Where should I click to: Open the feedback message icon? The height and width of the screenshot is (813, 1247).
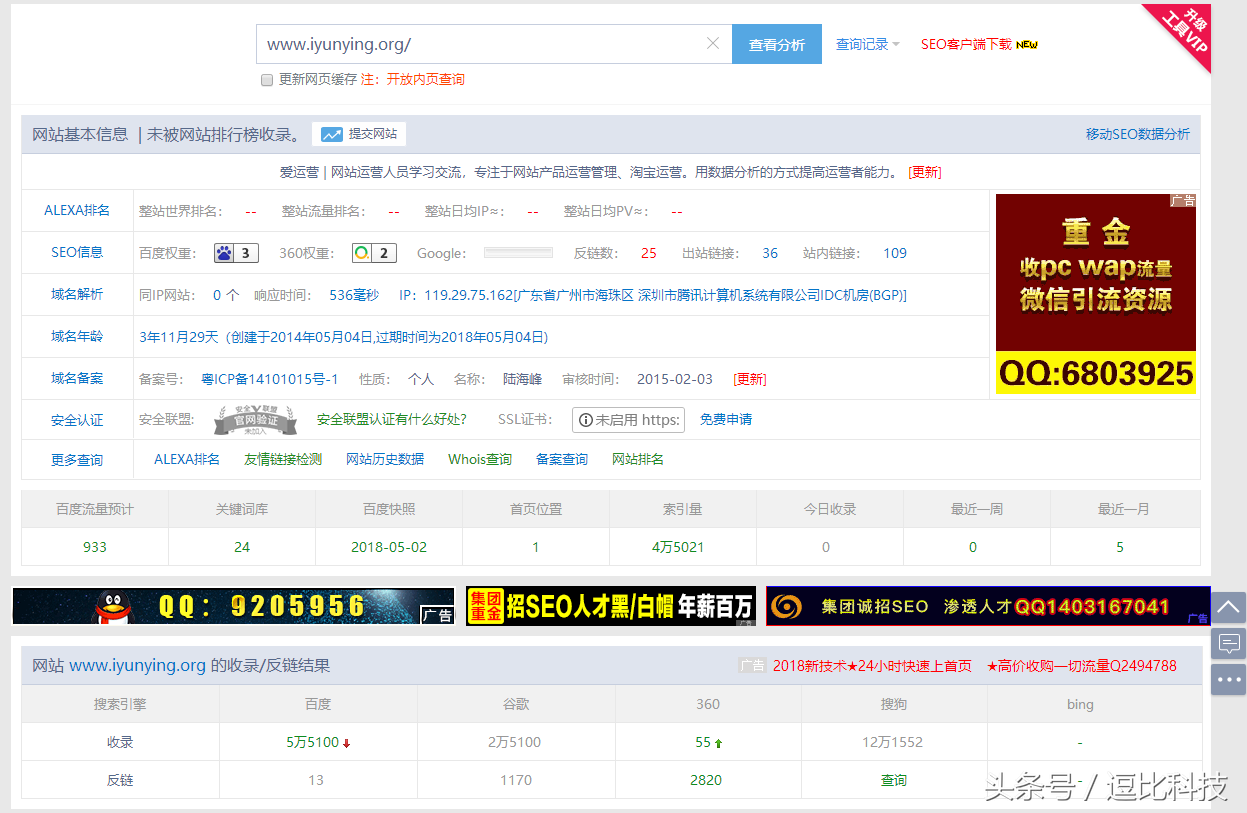point(1229,643)
